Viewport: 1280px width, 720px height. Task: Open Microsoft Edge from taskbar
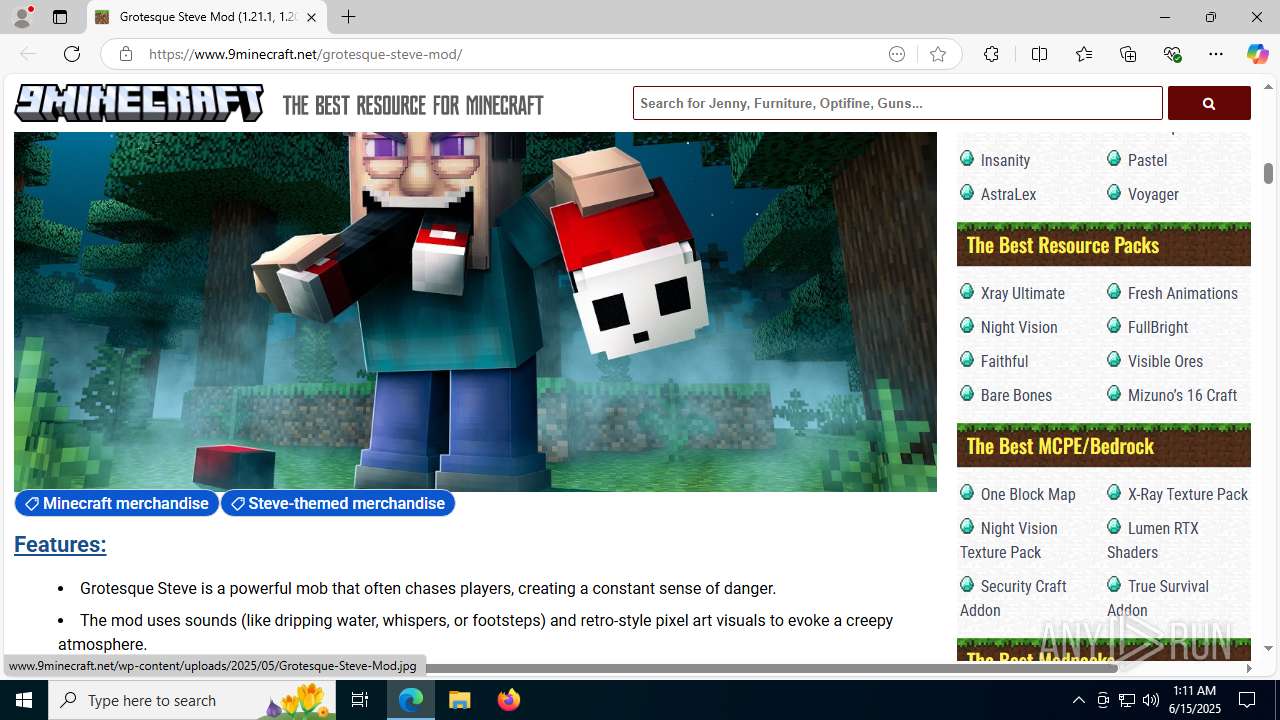(x=411, y=700)
